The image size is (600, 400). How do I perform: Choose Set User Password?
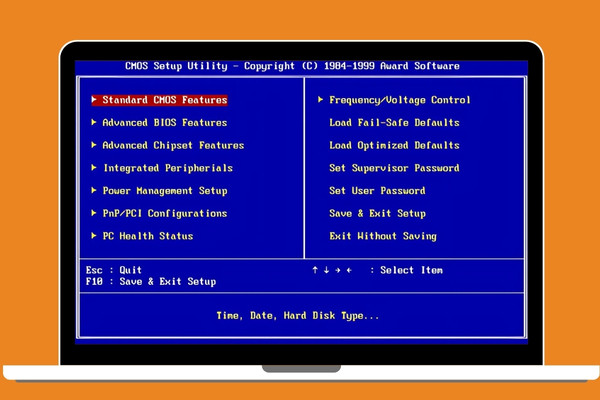[x=377, y=191]
